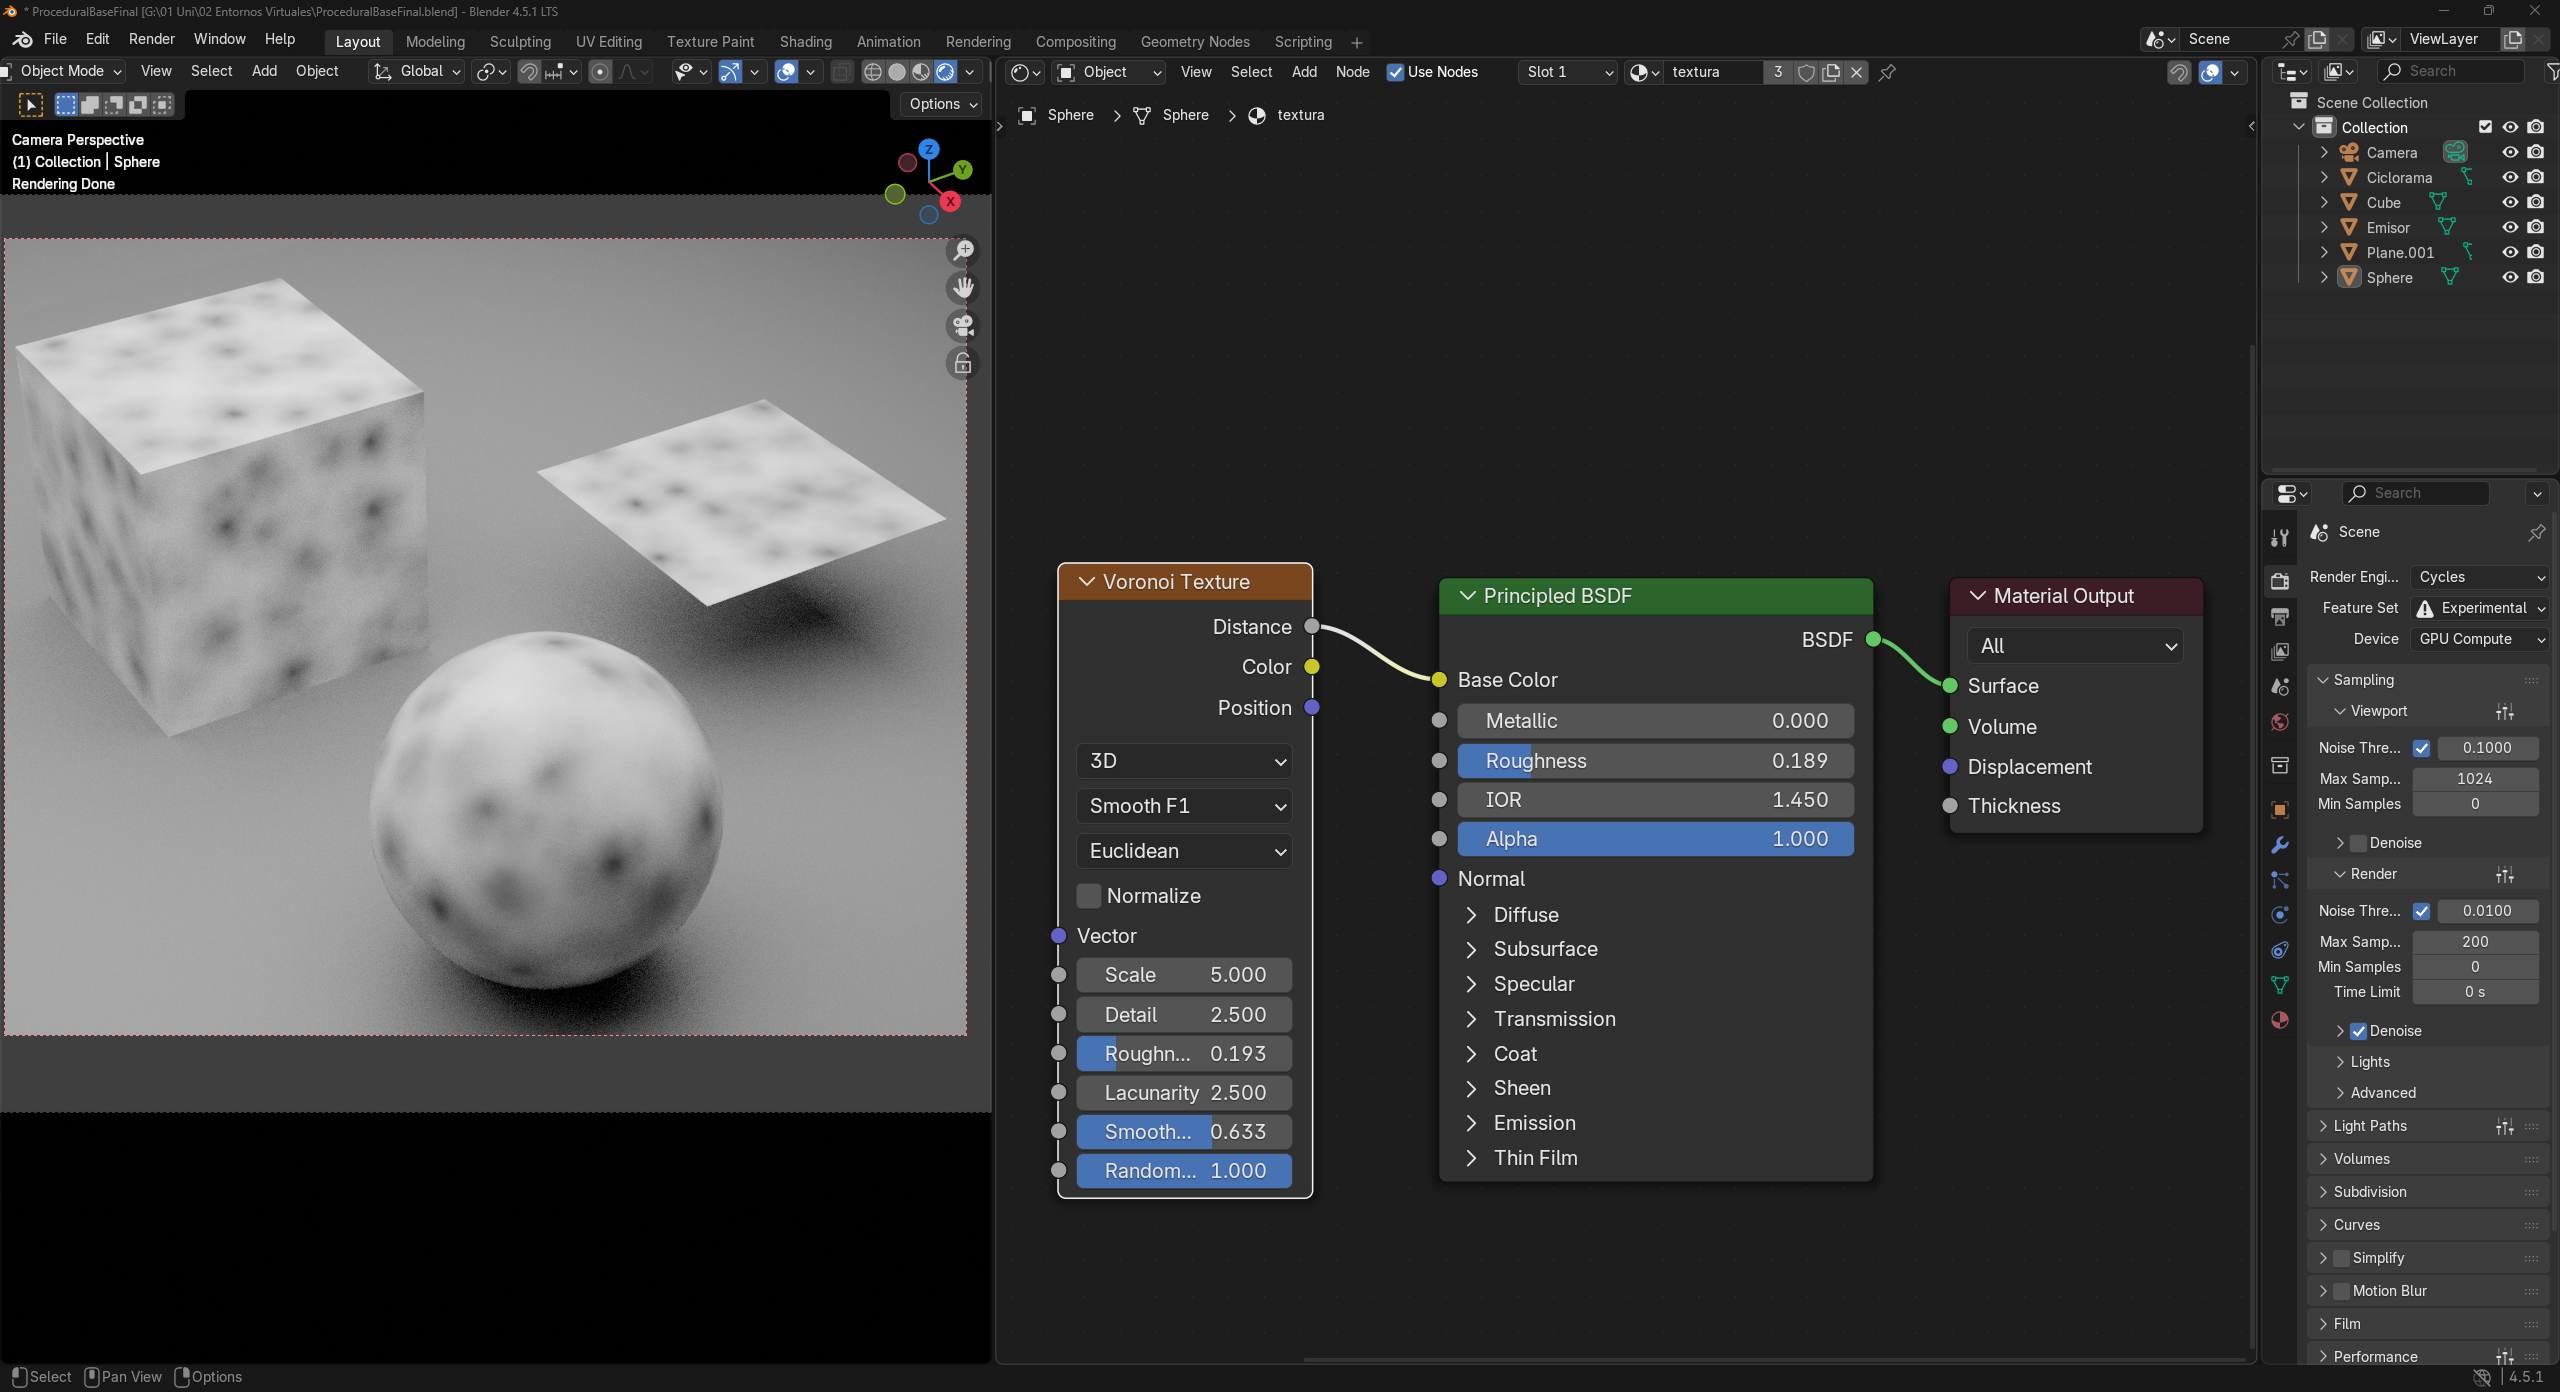Image resolution: width=2560 pixels, height=1392 pixels.
Task: Toggle camera view icon in viewport
Action: coord(963,326)
